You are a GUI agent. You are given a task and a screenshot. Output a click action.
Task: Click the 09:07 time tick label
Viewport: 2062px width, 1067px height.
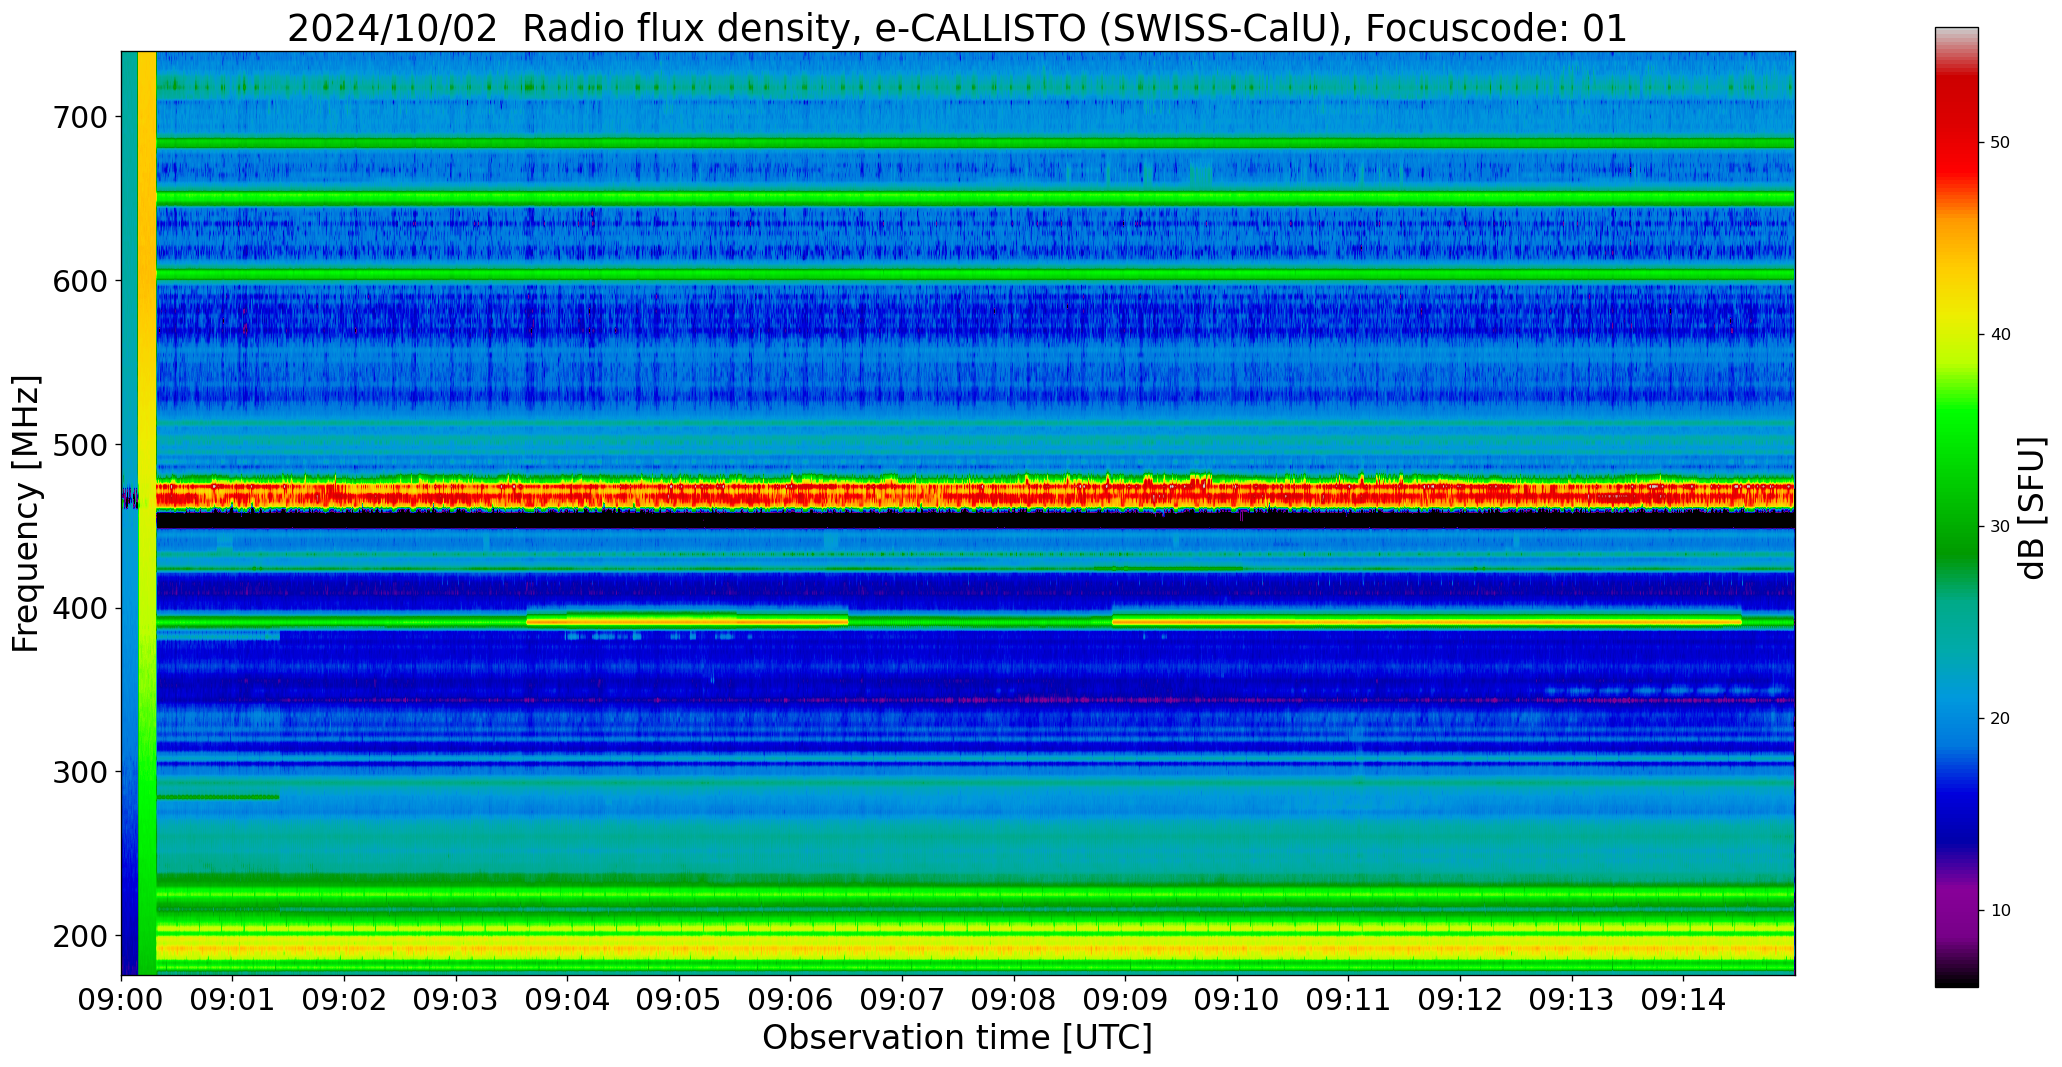[x=903, y=1001]
